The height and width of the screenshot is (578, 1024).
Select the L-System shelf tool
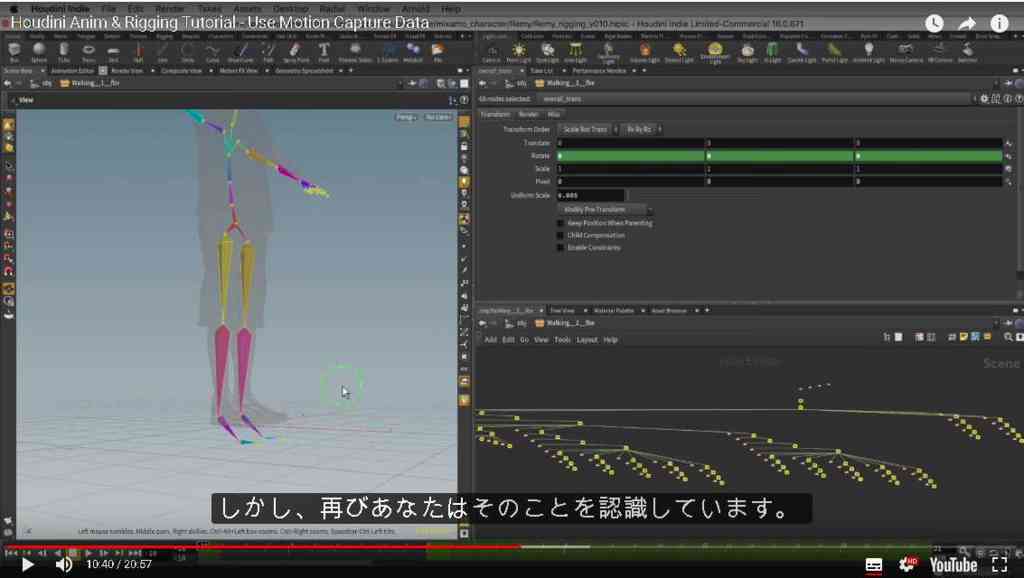point(388,52)
